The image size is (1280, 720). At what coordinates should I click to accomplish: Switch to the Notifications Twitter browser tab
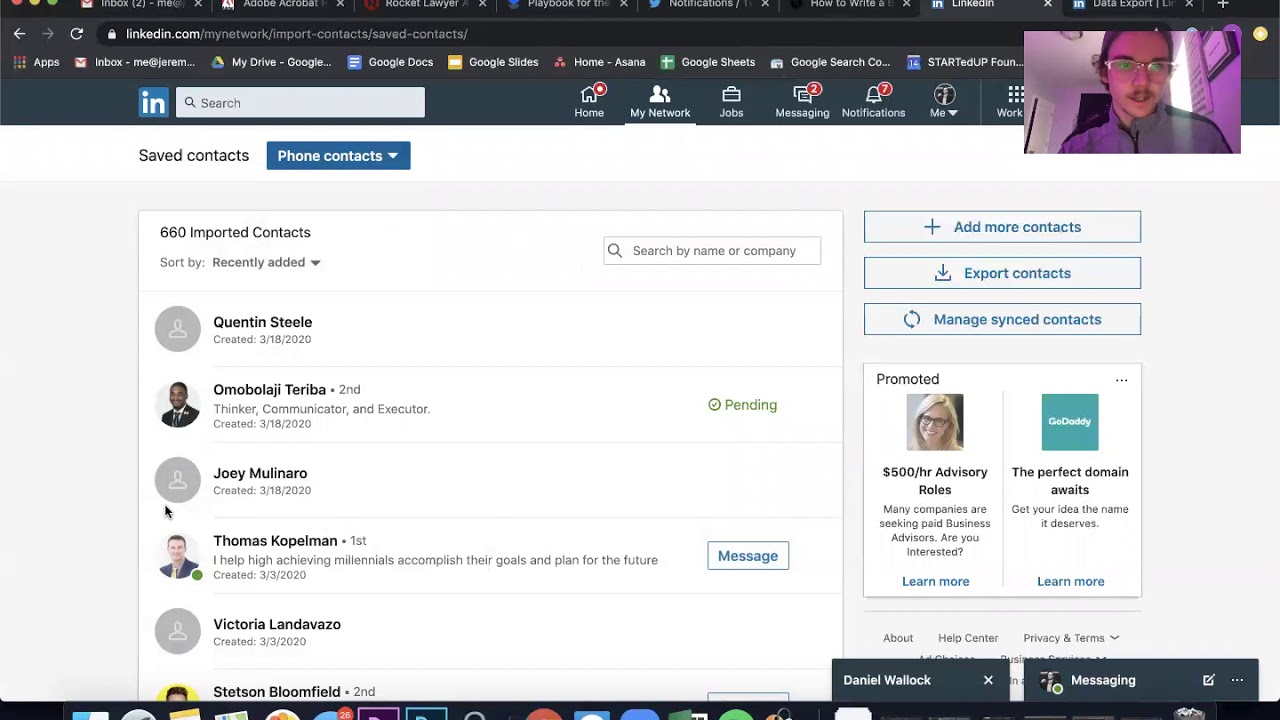(x=710, y=4)
